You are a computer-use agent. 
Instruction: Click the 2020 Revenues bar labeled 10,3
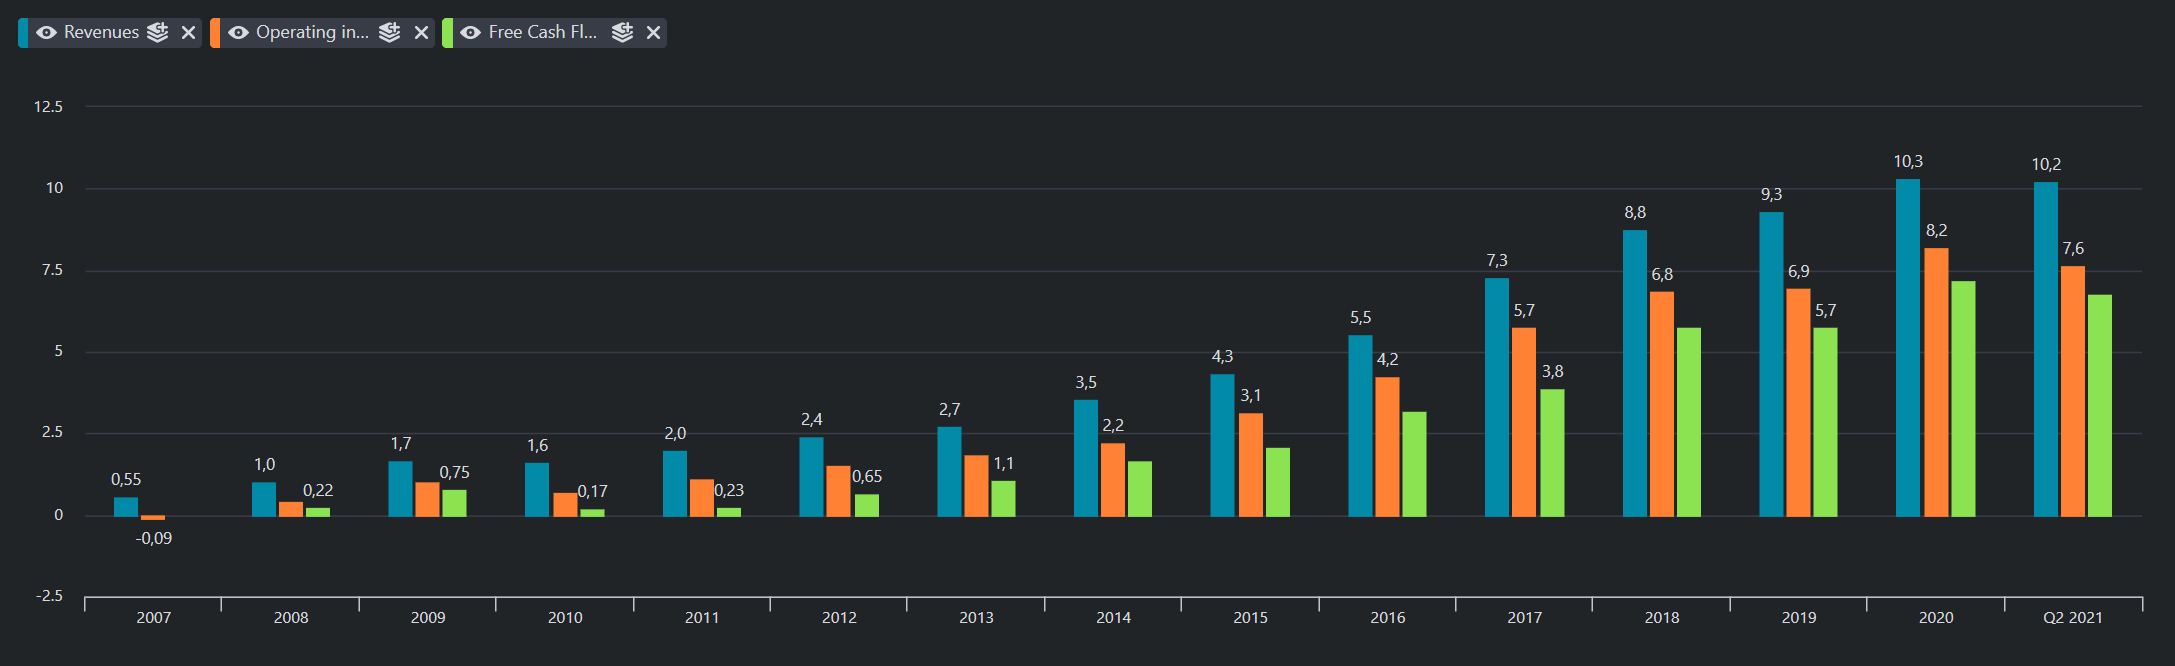pyautogui.click(x=1908, y=348)
